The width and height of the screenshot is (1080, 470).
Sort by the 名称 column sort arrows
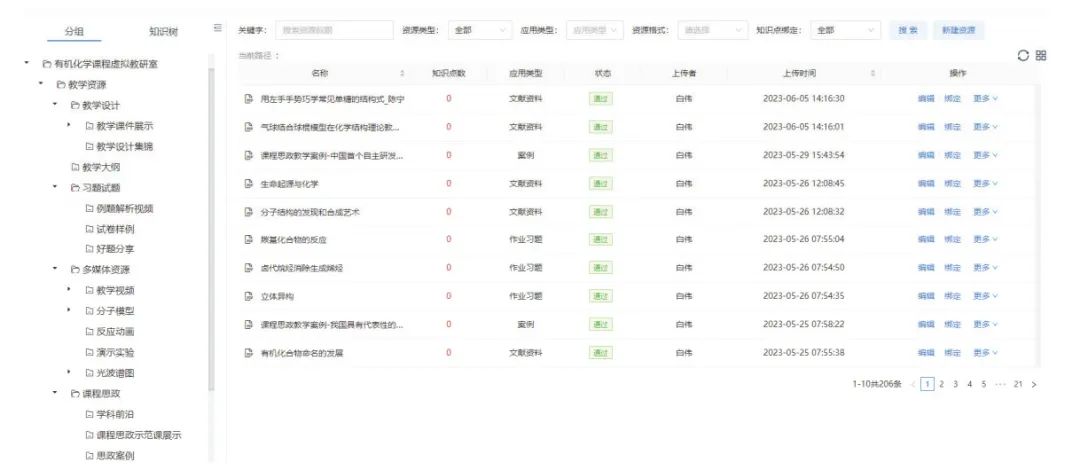tap(402, 73)
